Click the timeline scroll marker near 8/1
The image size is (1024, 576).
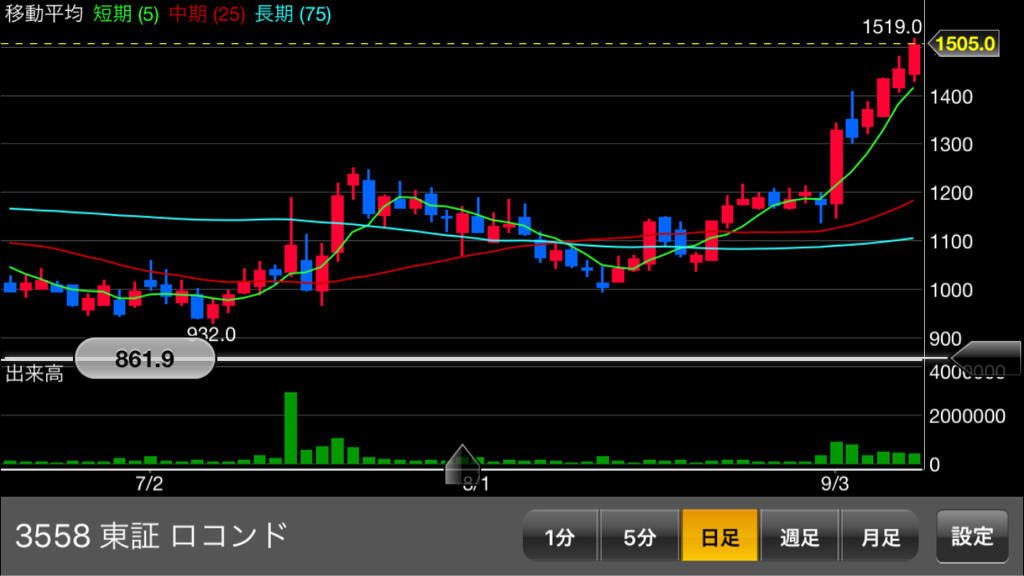coord(462,465)
